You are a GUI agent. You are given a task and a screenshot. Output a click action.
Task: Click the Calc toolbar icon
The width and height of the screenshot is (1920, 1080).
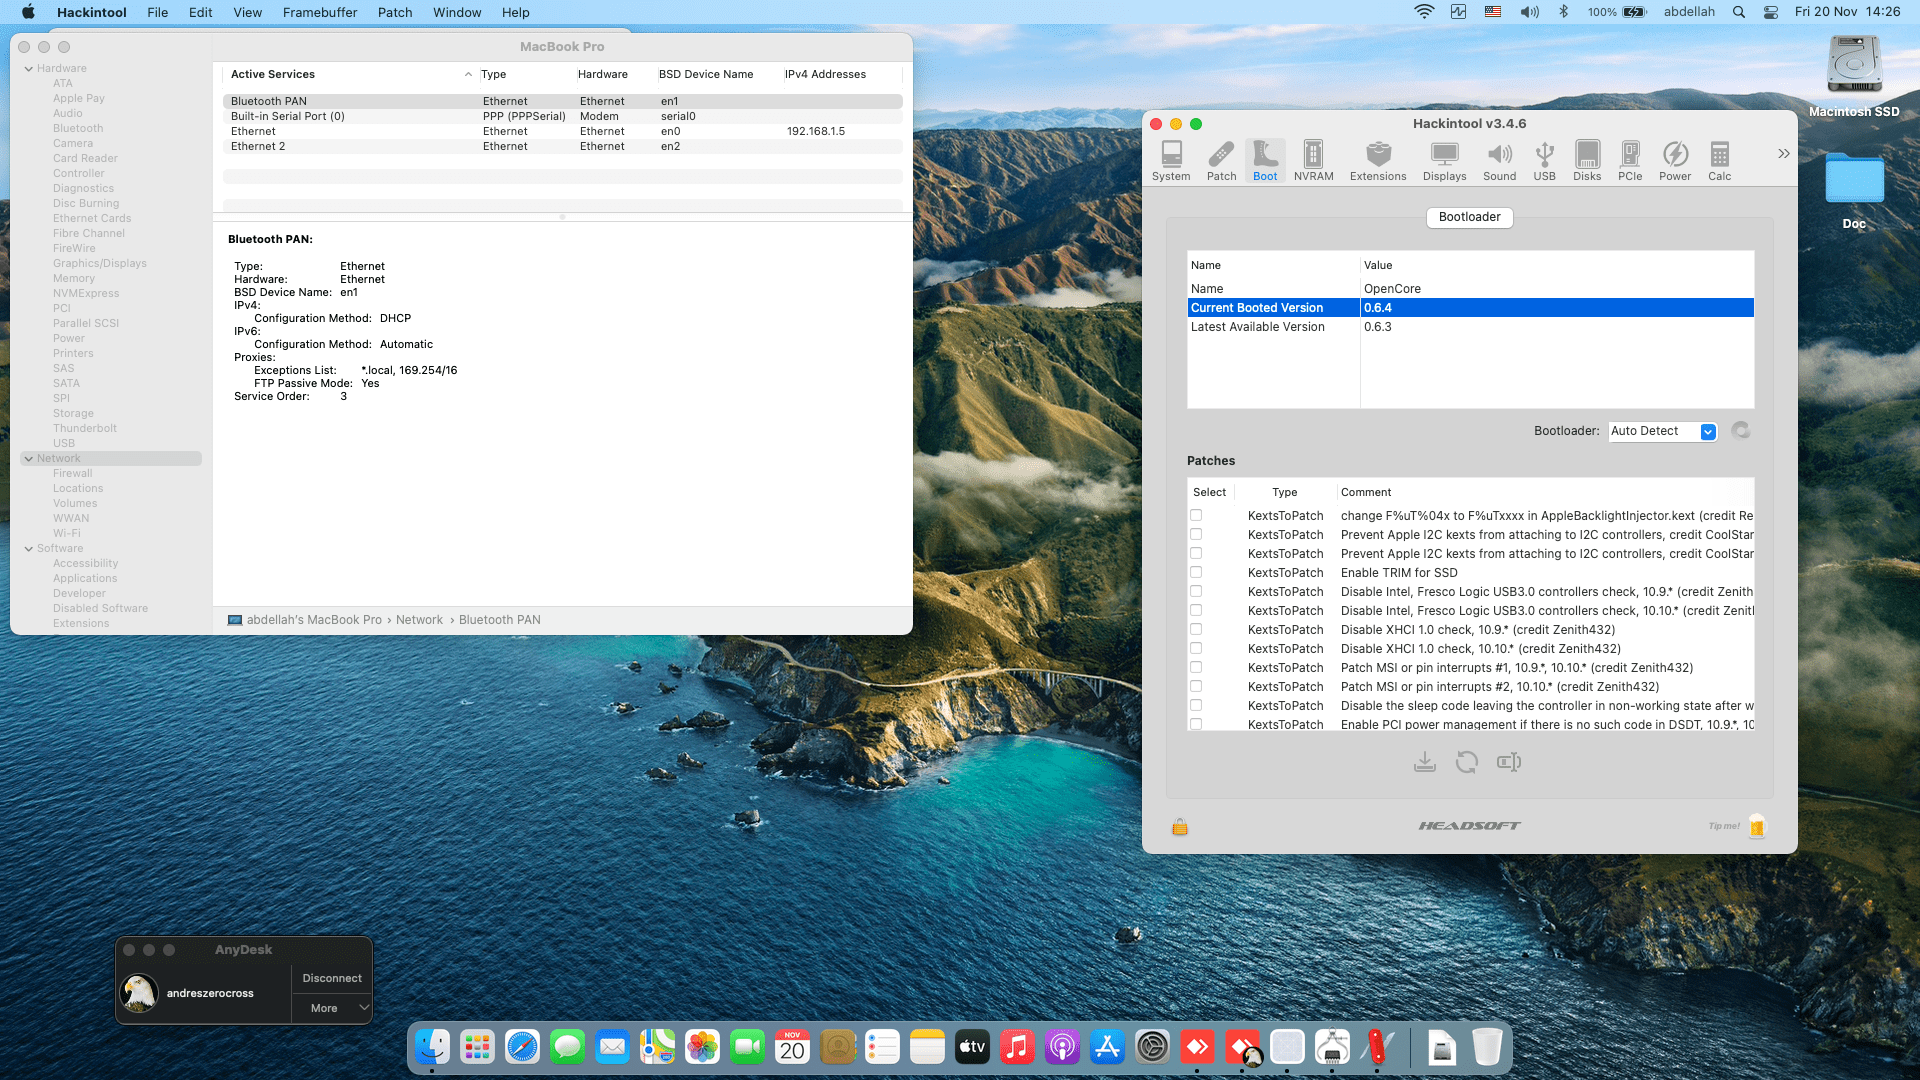click(x=1719, y=160)
